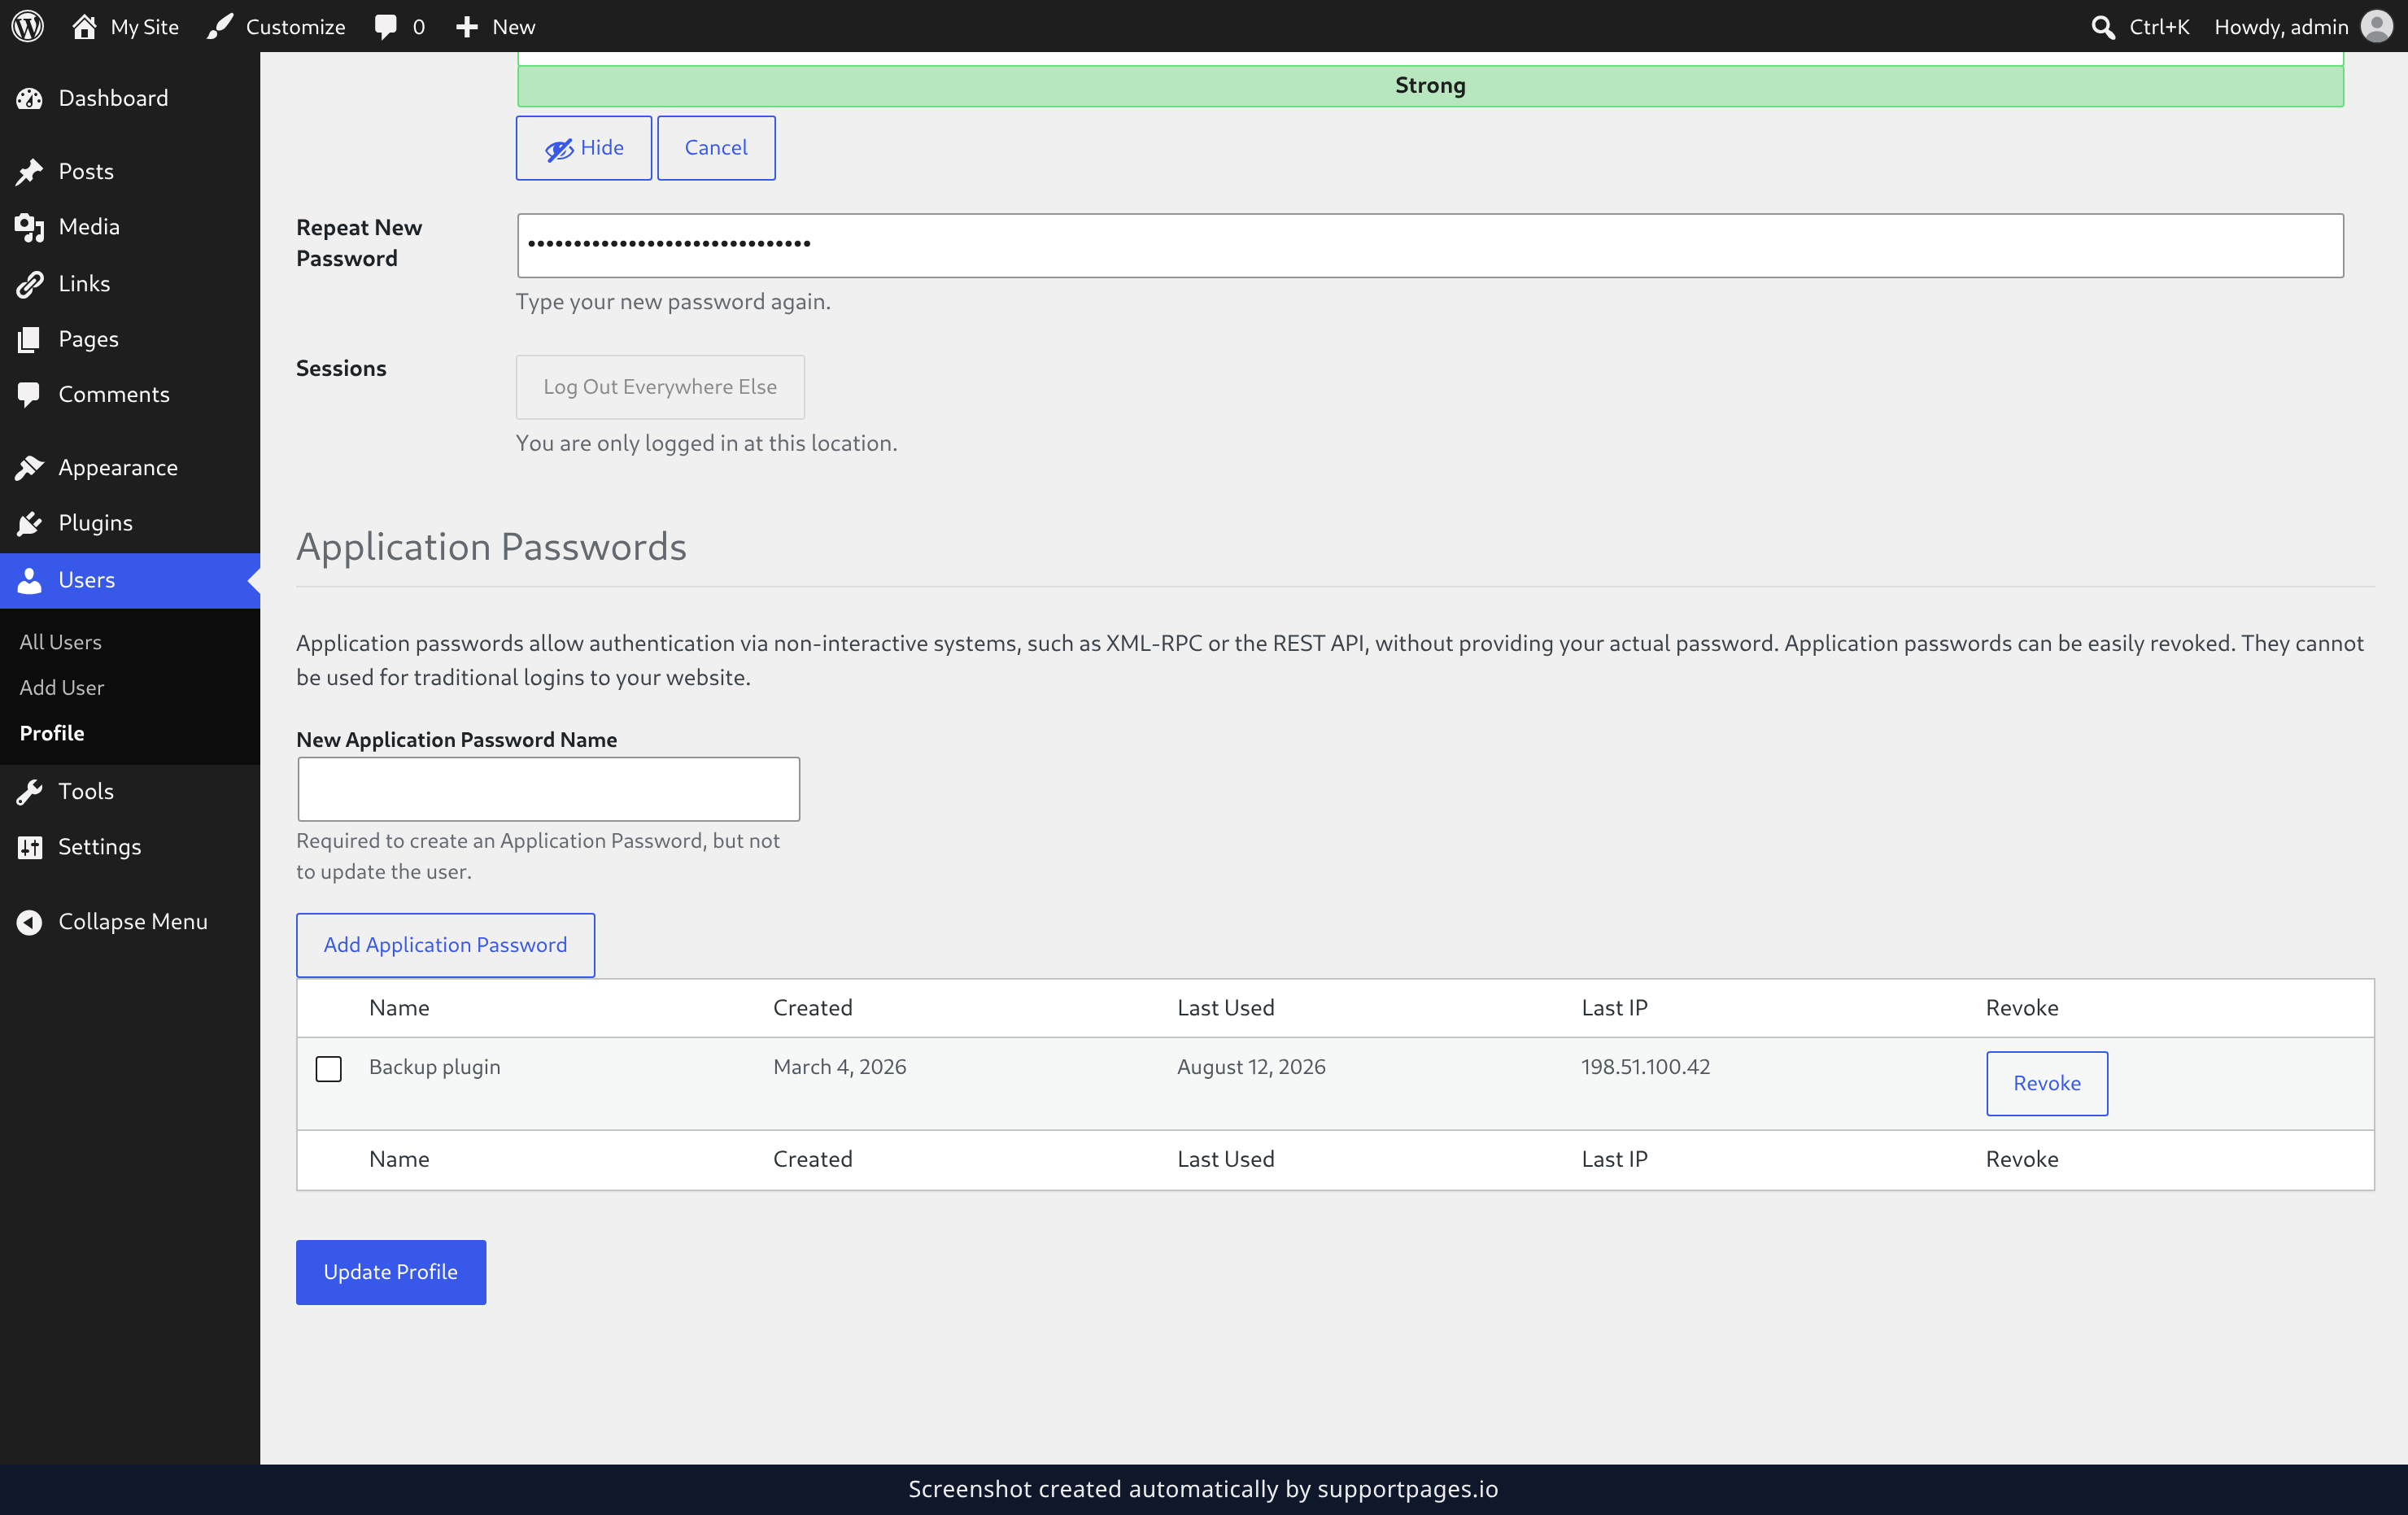The height and width of the screenshot is (1515, 2408).
Task: Click the New plus icon
Action: pos(467,26)
